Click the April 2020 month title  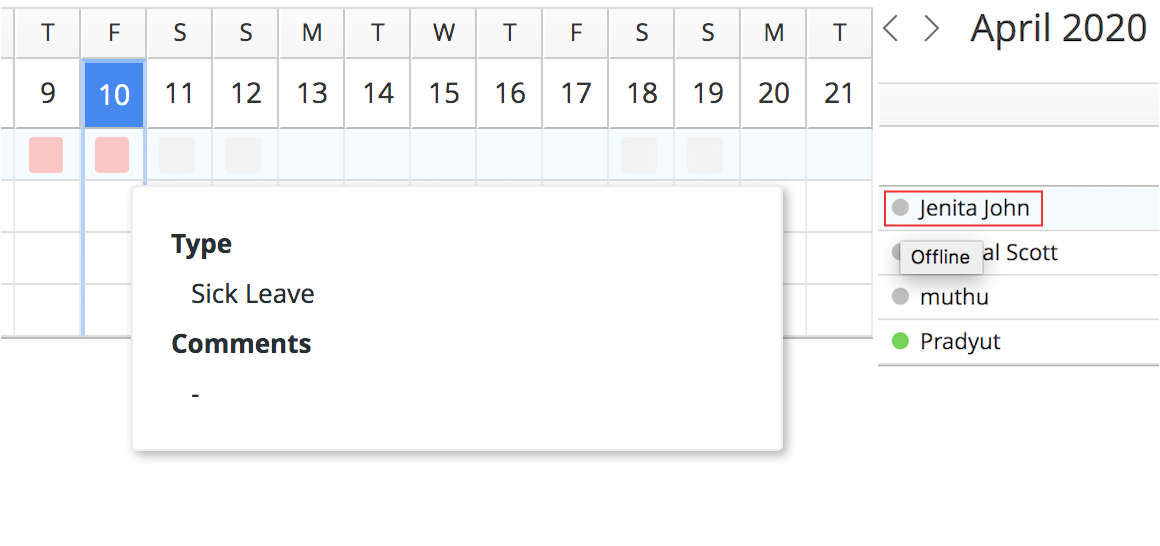click(1059, 28)
